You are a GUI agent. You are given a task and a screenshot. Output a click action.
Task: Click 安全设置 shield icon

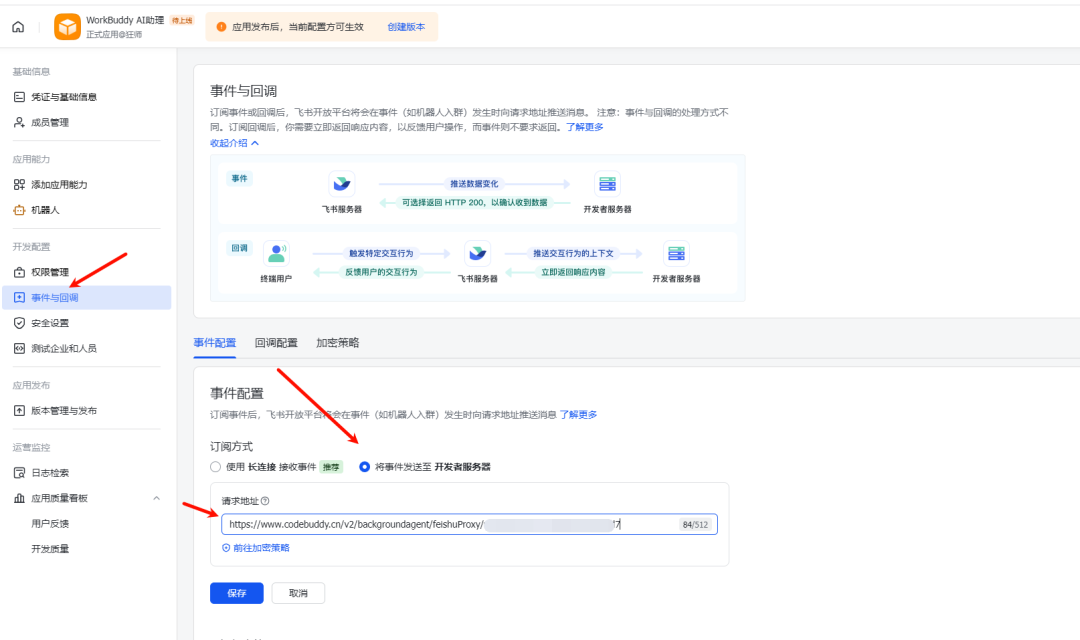(x=19, y=323)
